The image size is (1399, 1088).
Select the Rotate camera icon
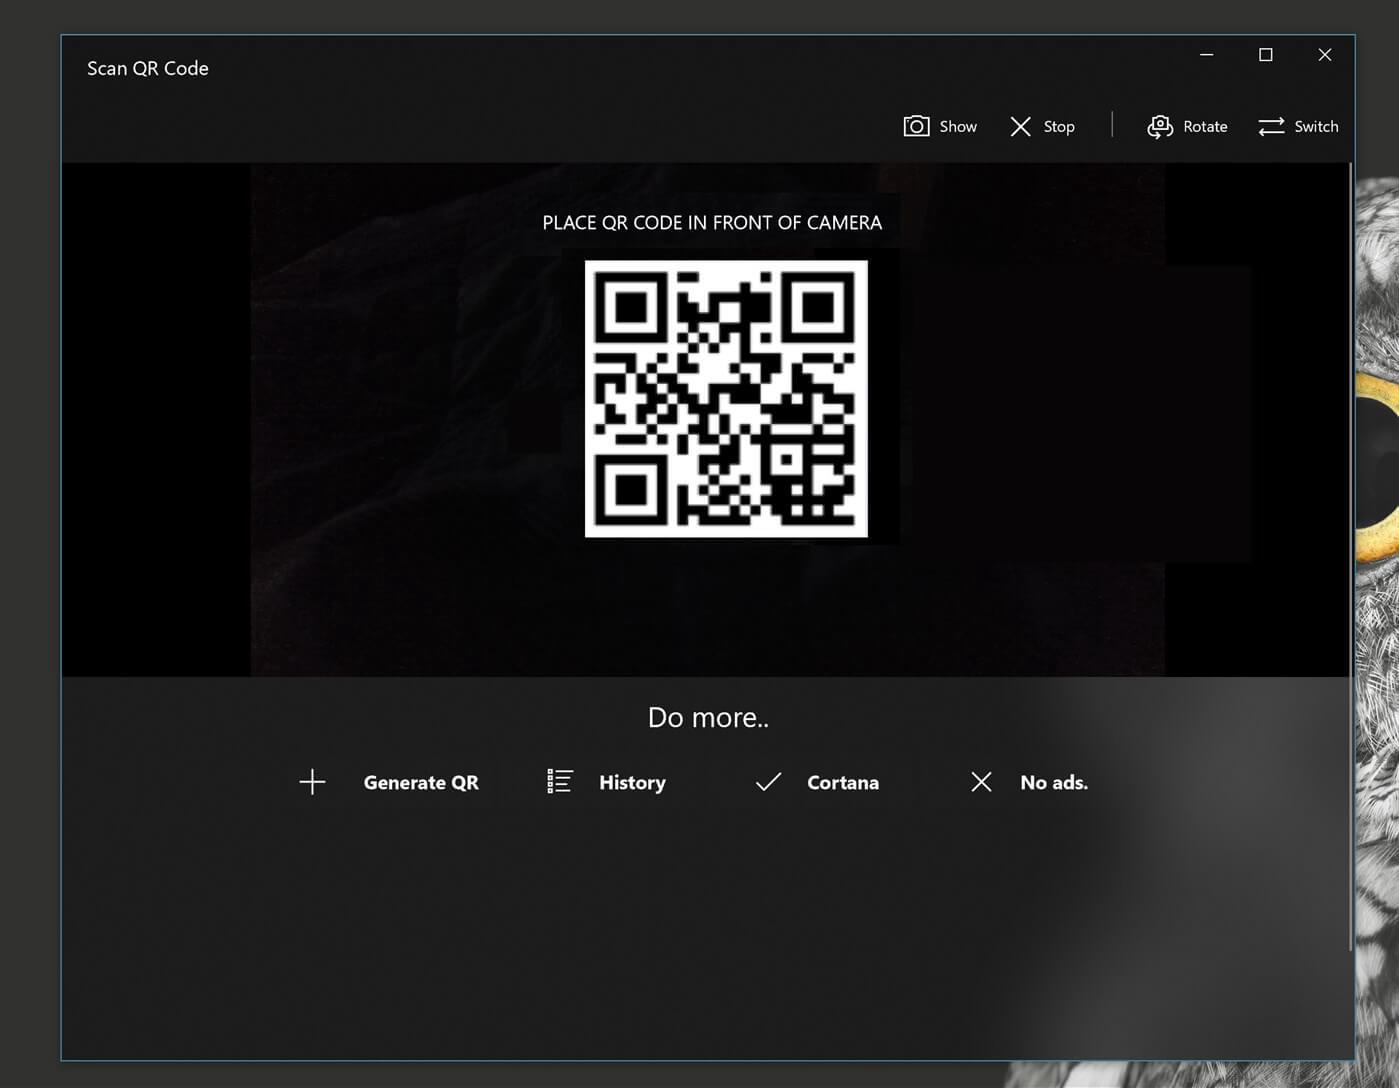click(1159, 126)
